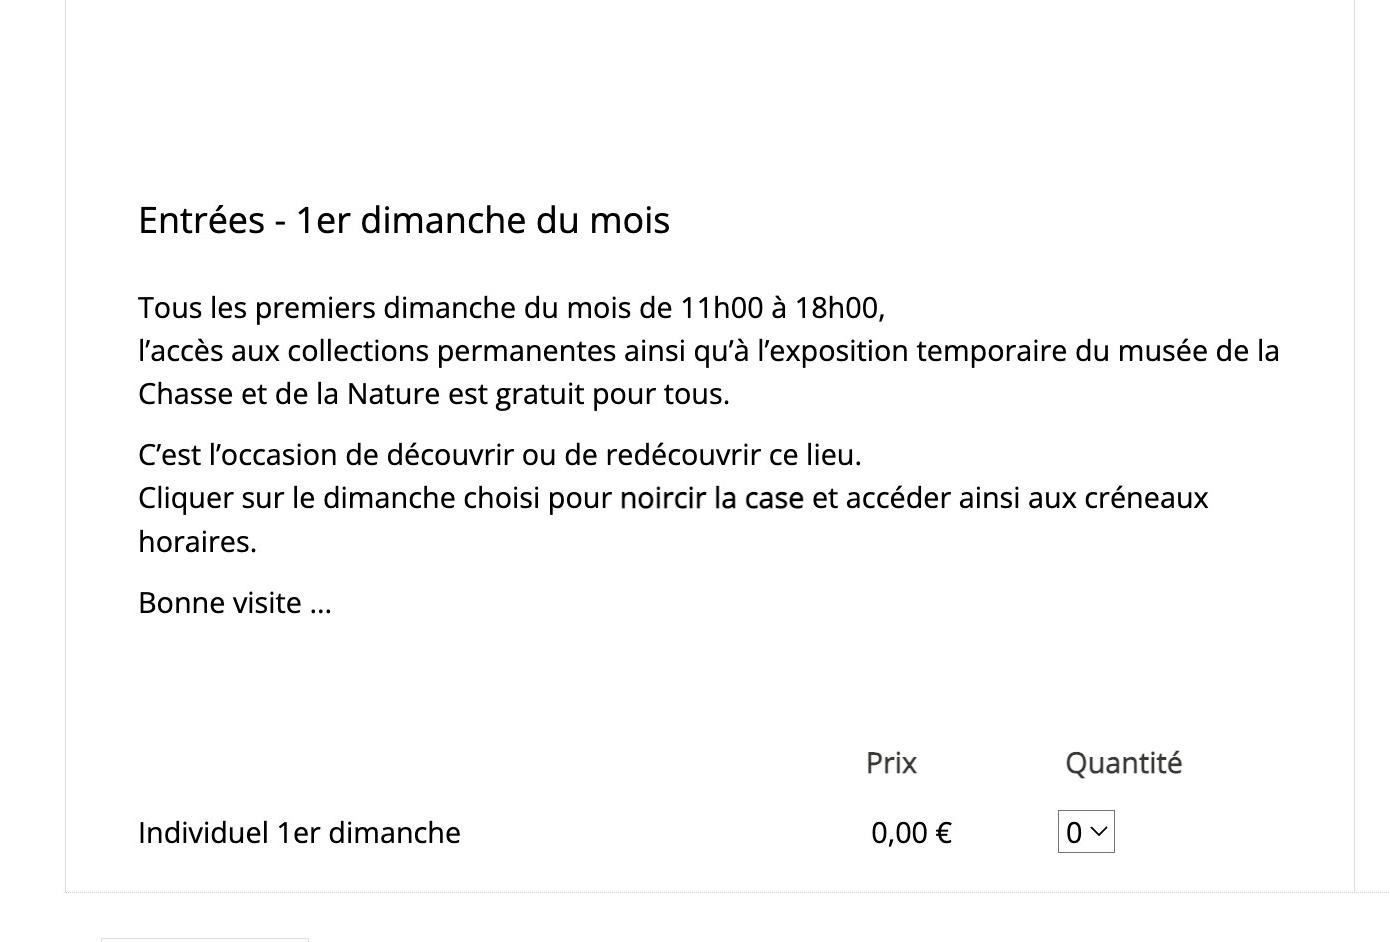
Task: Click the partially visible button below the ticket table
Action: (205, 939)
